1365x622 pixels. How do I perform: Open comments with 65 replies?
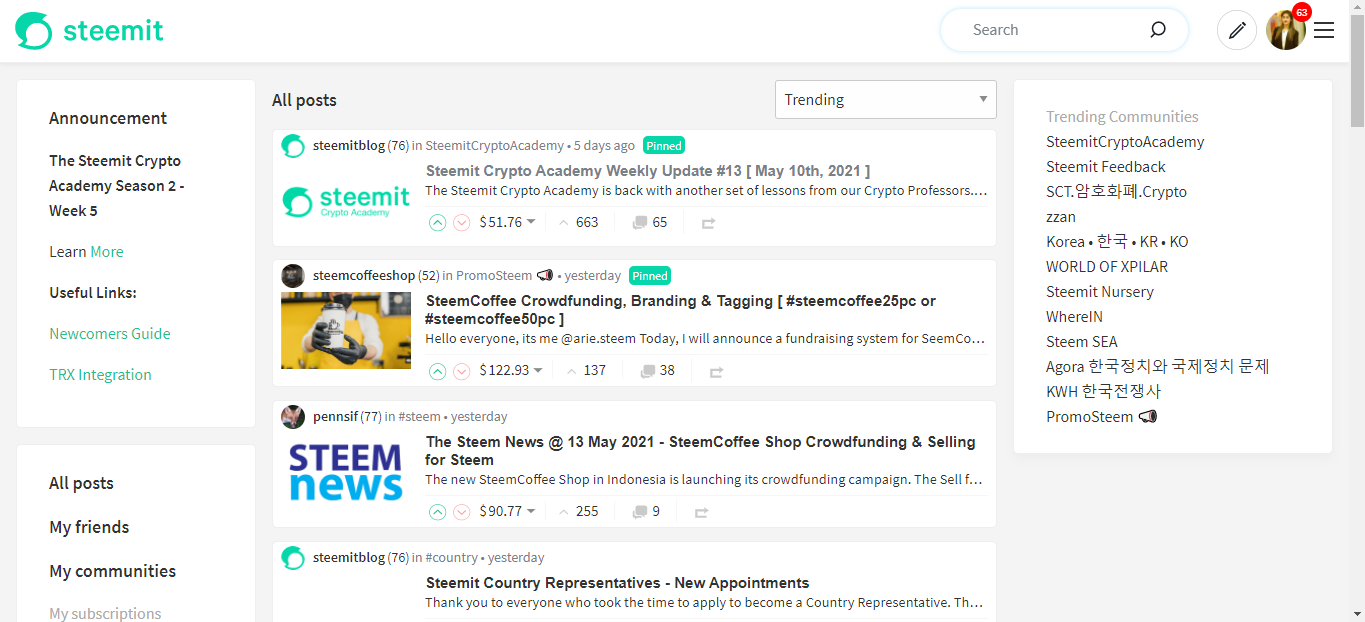pyautogui.click(x=650, y=222)
